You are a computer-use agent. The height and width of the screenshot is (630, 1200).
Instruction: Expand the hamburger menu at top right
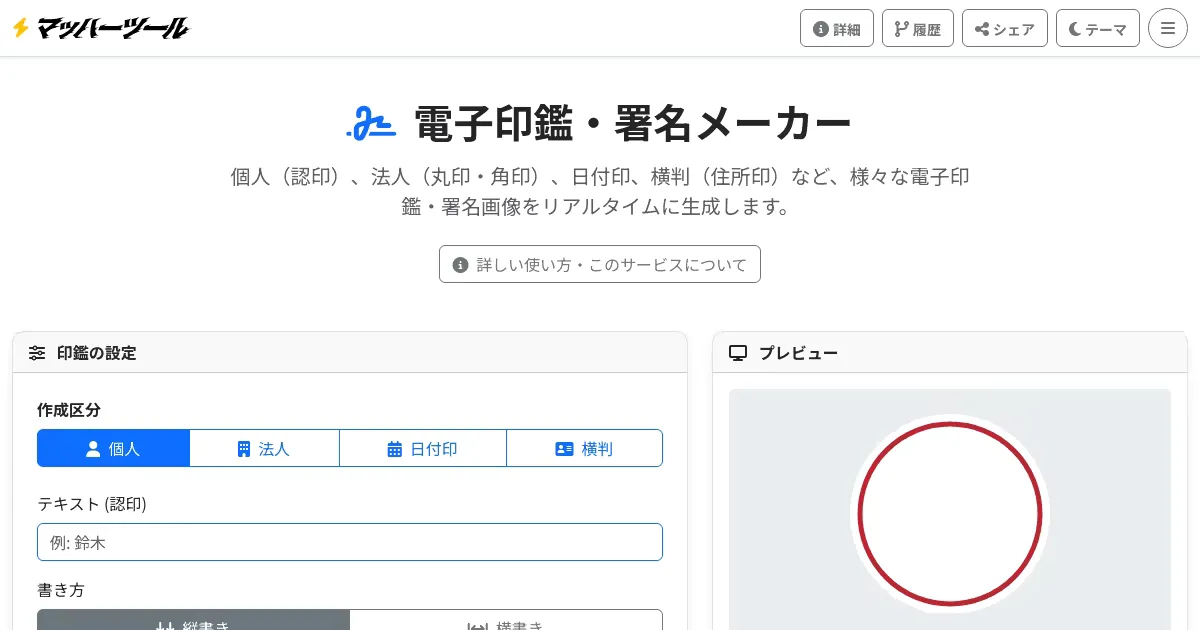[1167, 28]
